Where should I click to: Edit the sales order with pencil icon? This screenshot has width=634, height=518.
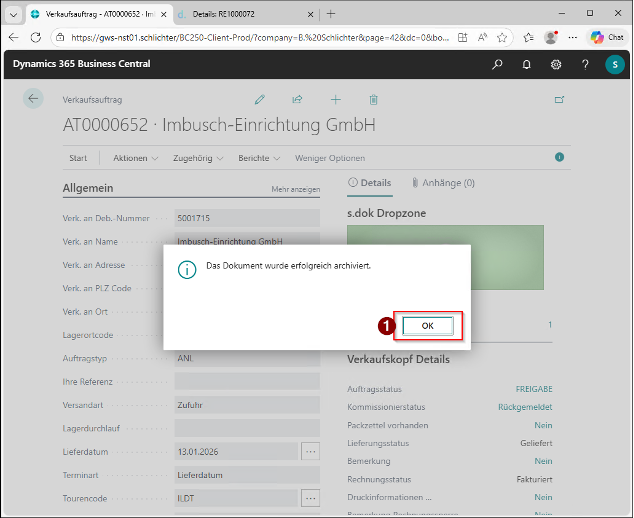260,99
